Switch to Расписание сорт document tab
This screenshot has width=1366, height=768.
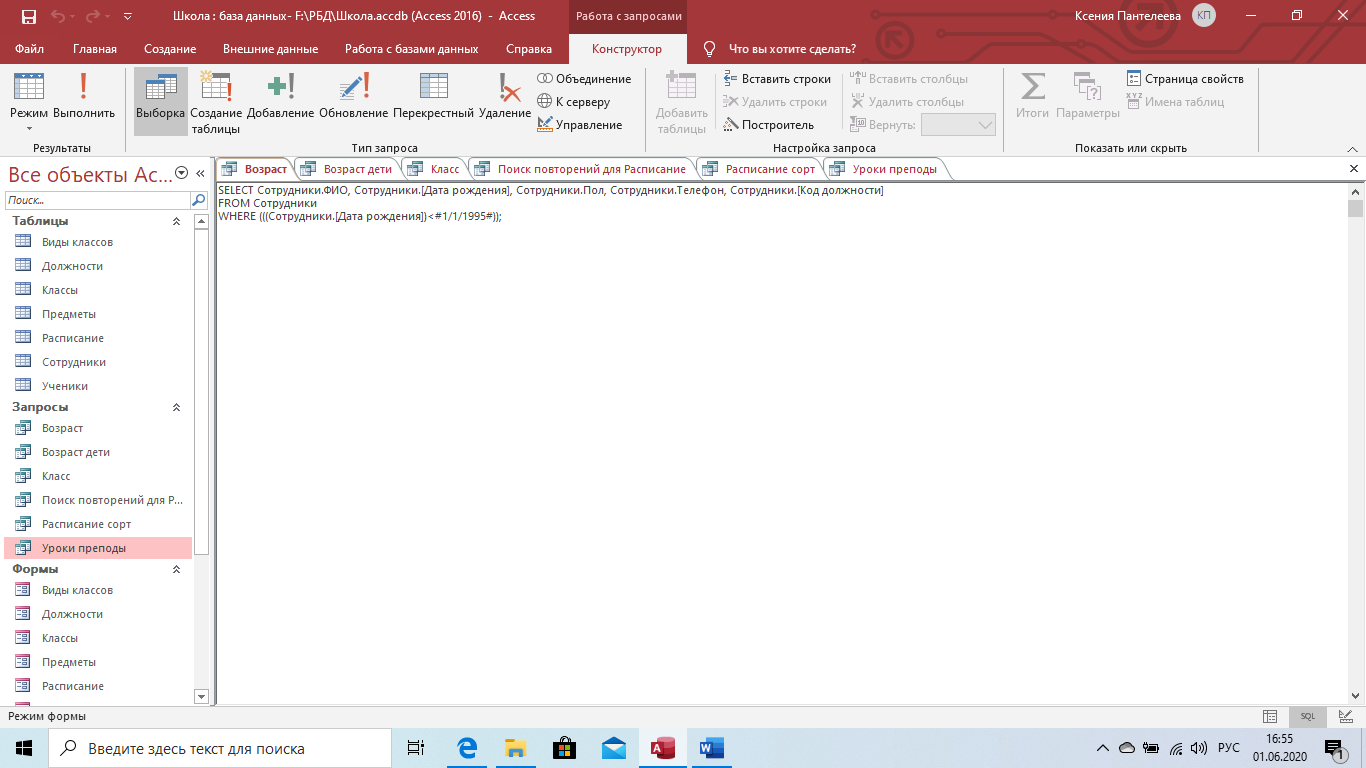pyautogui.click(x=760, y=169)
